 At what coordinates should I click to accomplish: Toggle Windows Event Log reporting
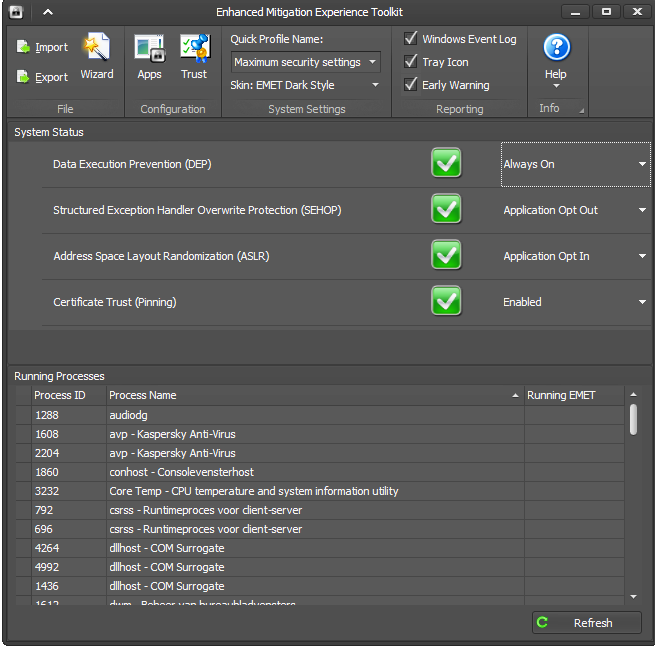411,38
